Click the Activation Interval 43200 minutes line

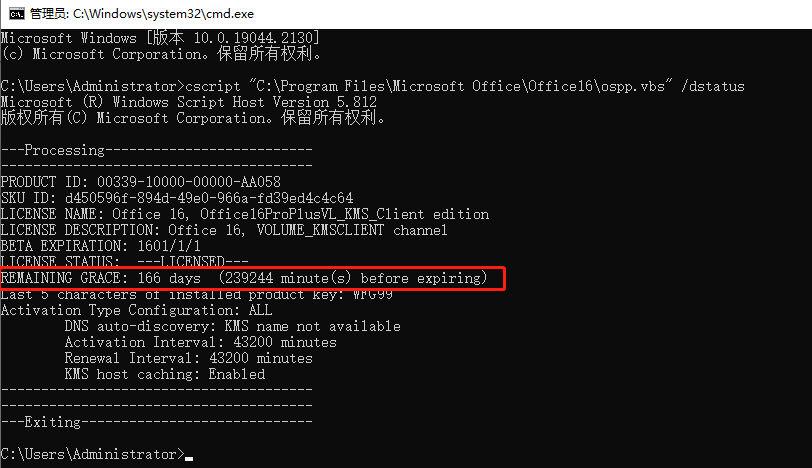click(200, 343)
